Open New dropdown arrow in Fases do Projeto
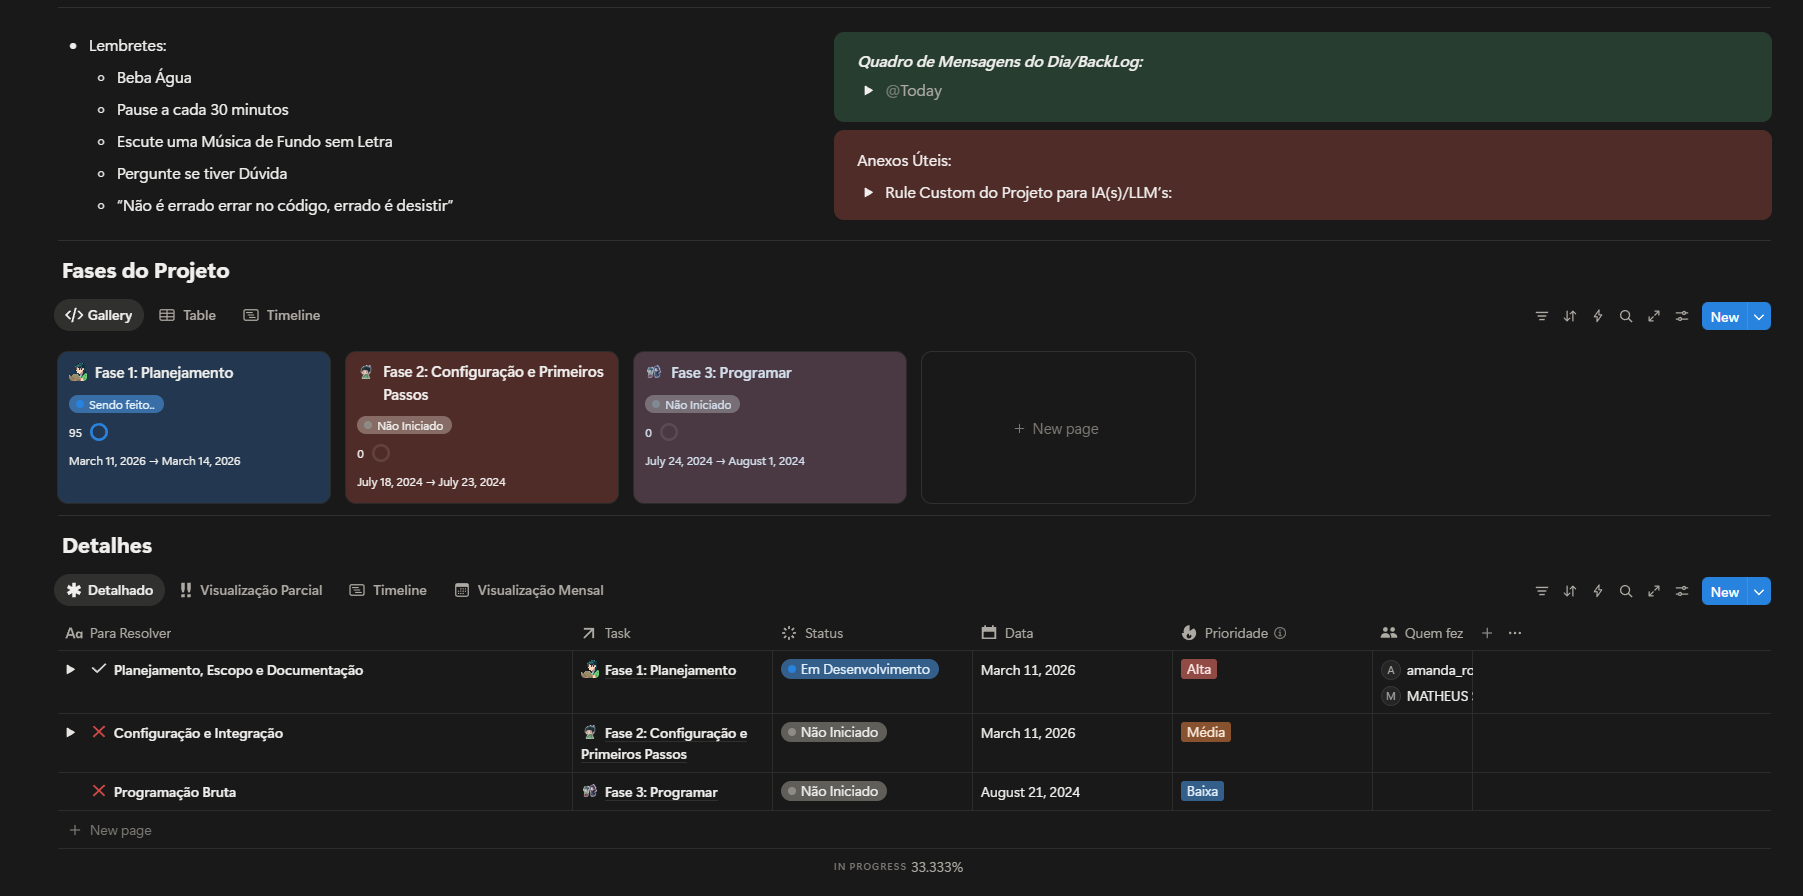 pyautogui.click(x=1759, y=316)
